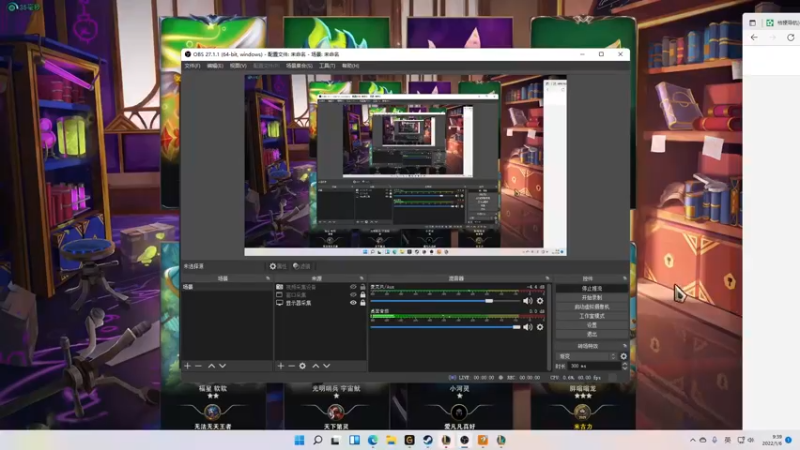Click the transition duration input field
Screen dimensions: 800x450
tap(594, 366)
